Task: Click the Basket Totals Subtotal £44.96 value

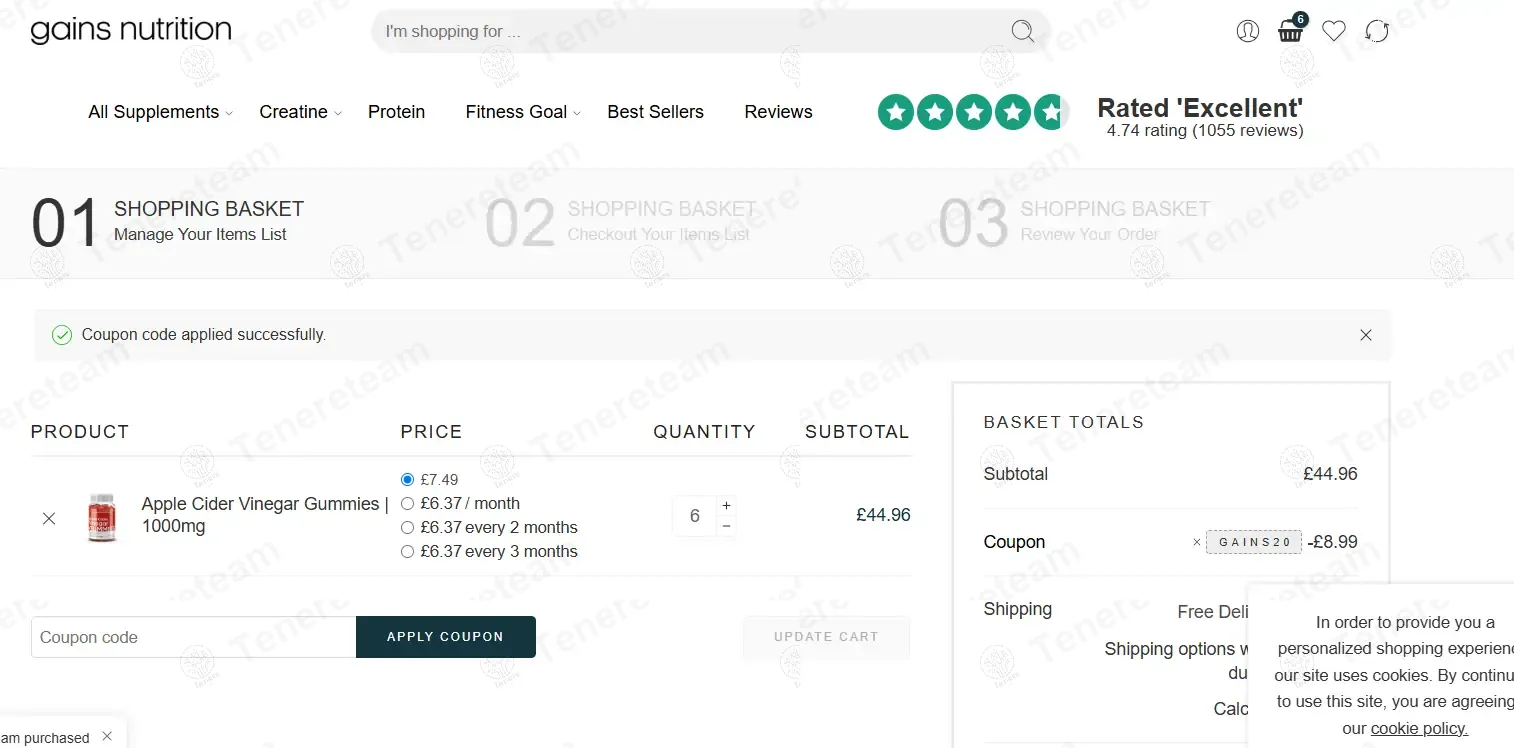Action: pos(1330,474)
